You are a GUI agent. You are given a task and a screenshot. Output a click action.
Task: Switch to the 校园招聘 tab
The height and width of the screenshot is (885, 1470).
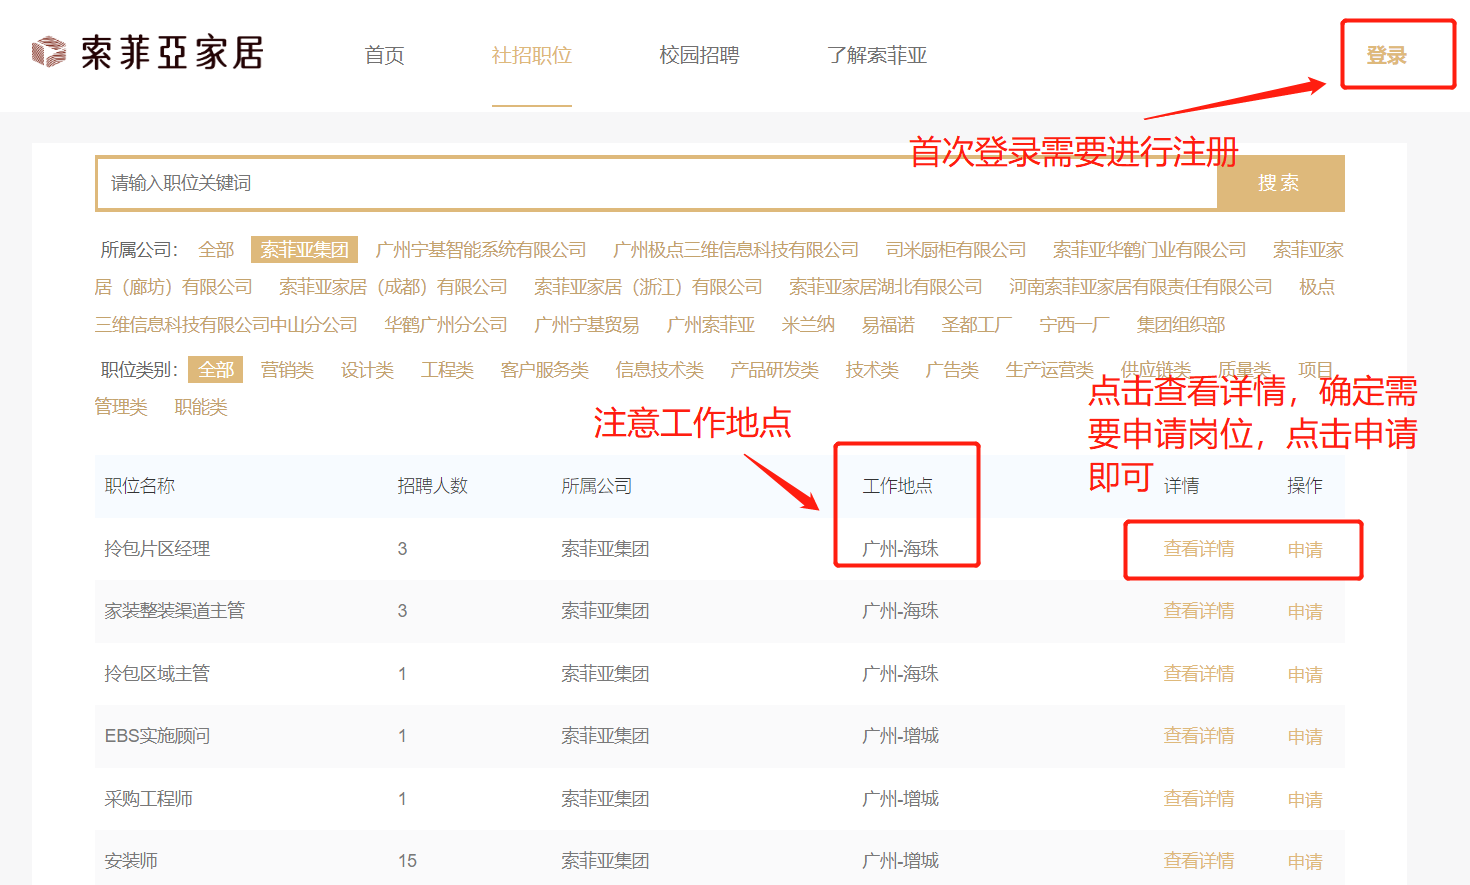click(699, 55)
